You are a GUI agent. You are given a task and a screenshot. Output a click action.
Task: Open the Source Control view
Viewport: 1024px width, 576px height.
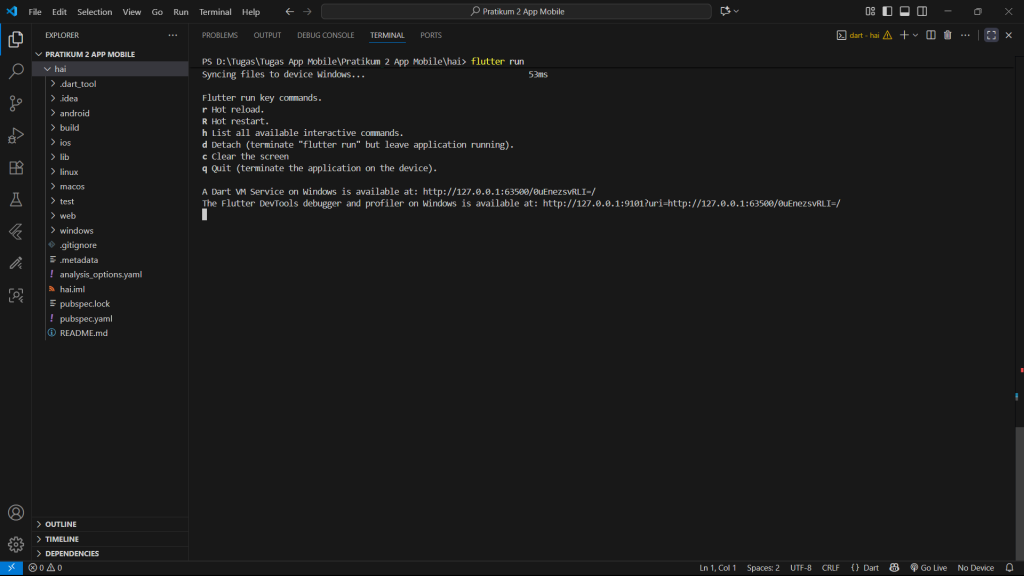(16, 103)
